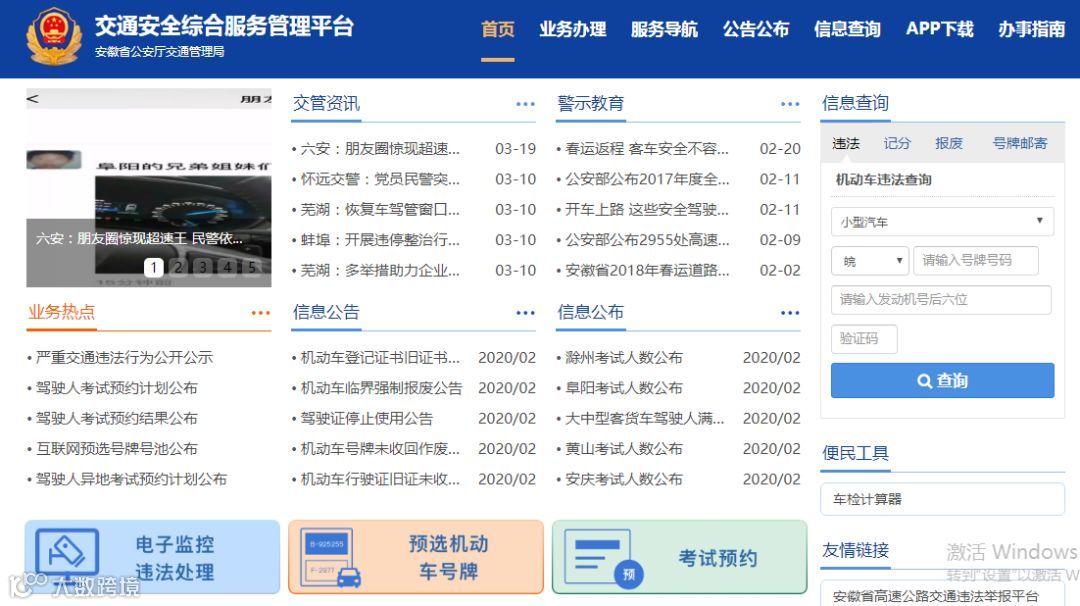
Task: Click the police emblem logo
Action: pyautogui.click(x=54, y=36)
